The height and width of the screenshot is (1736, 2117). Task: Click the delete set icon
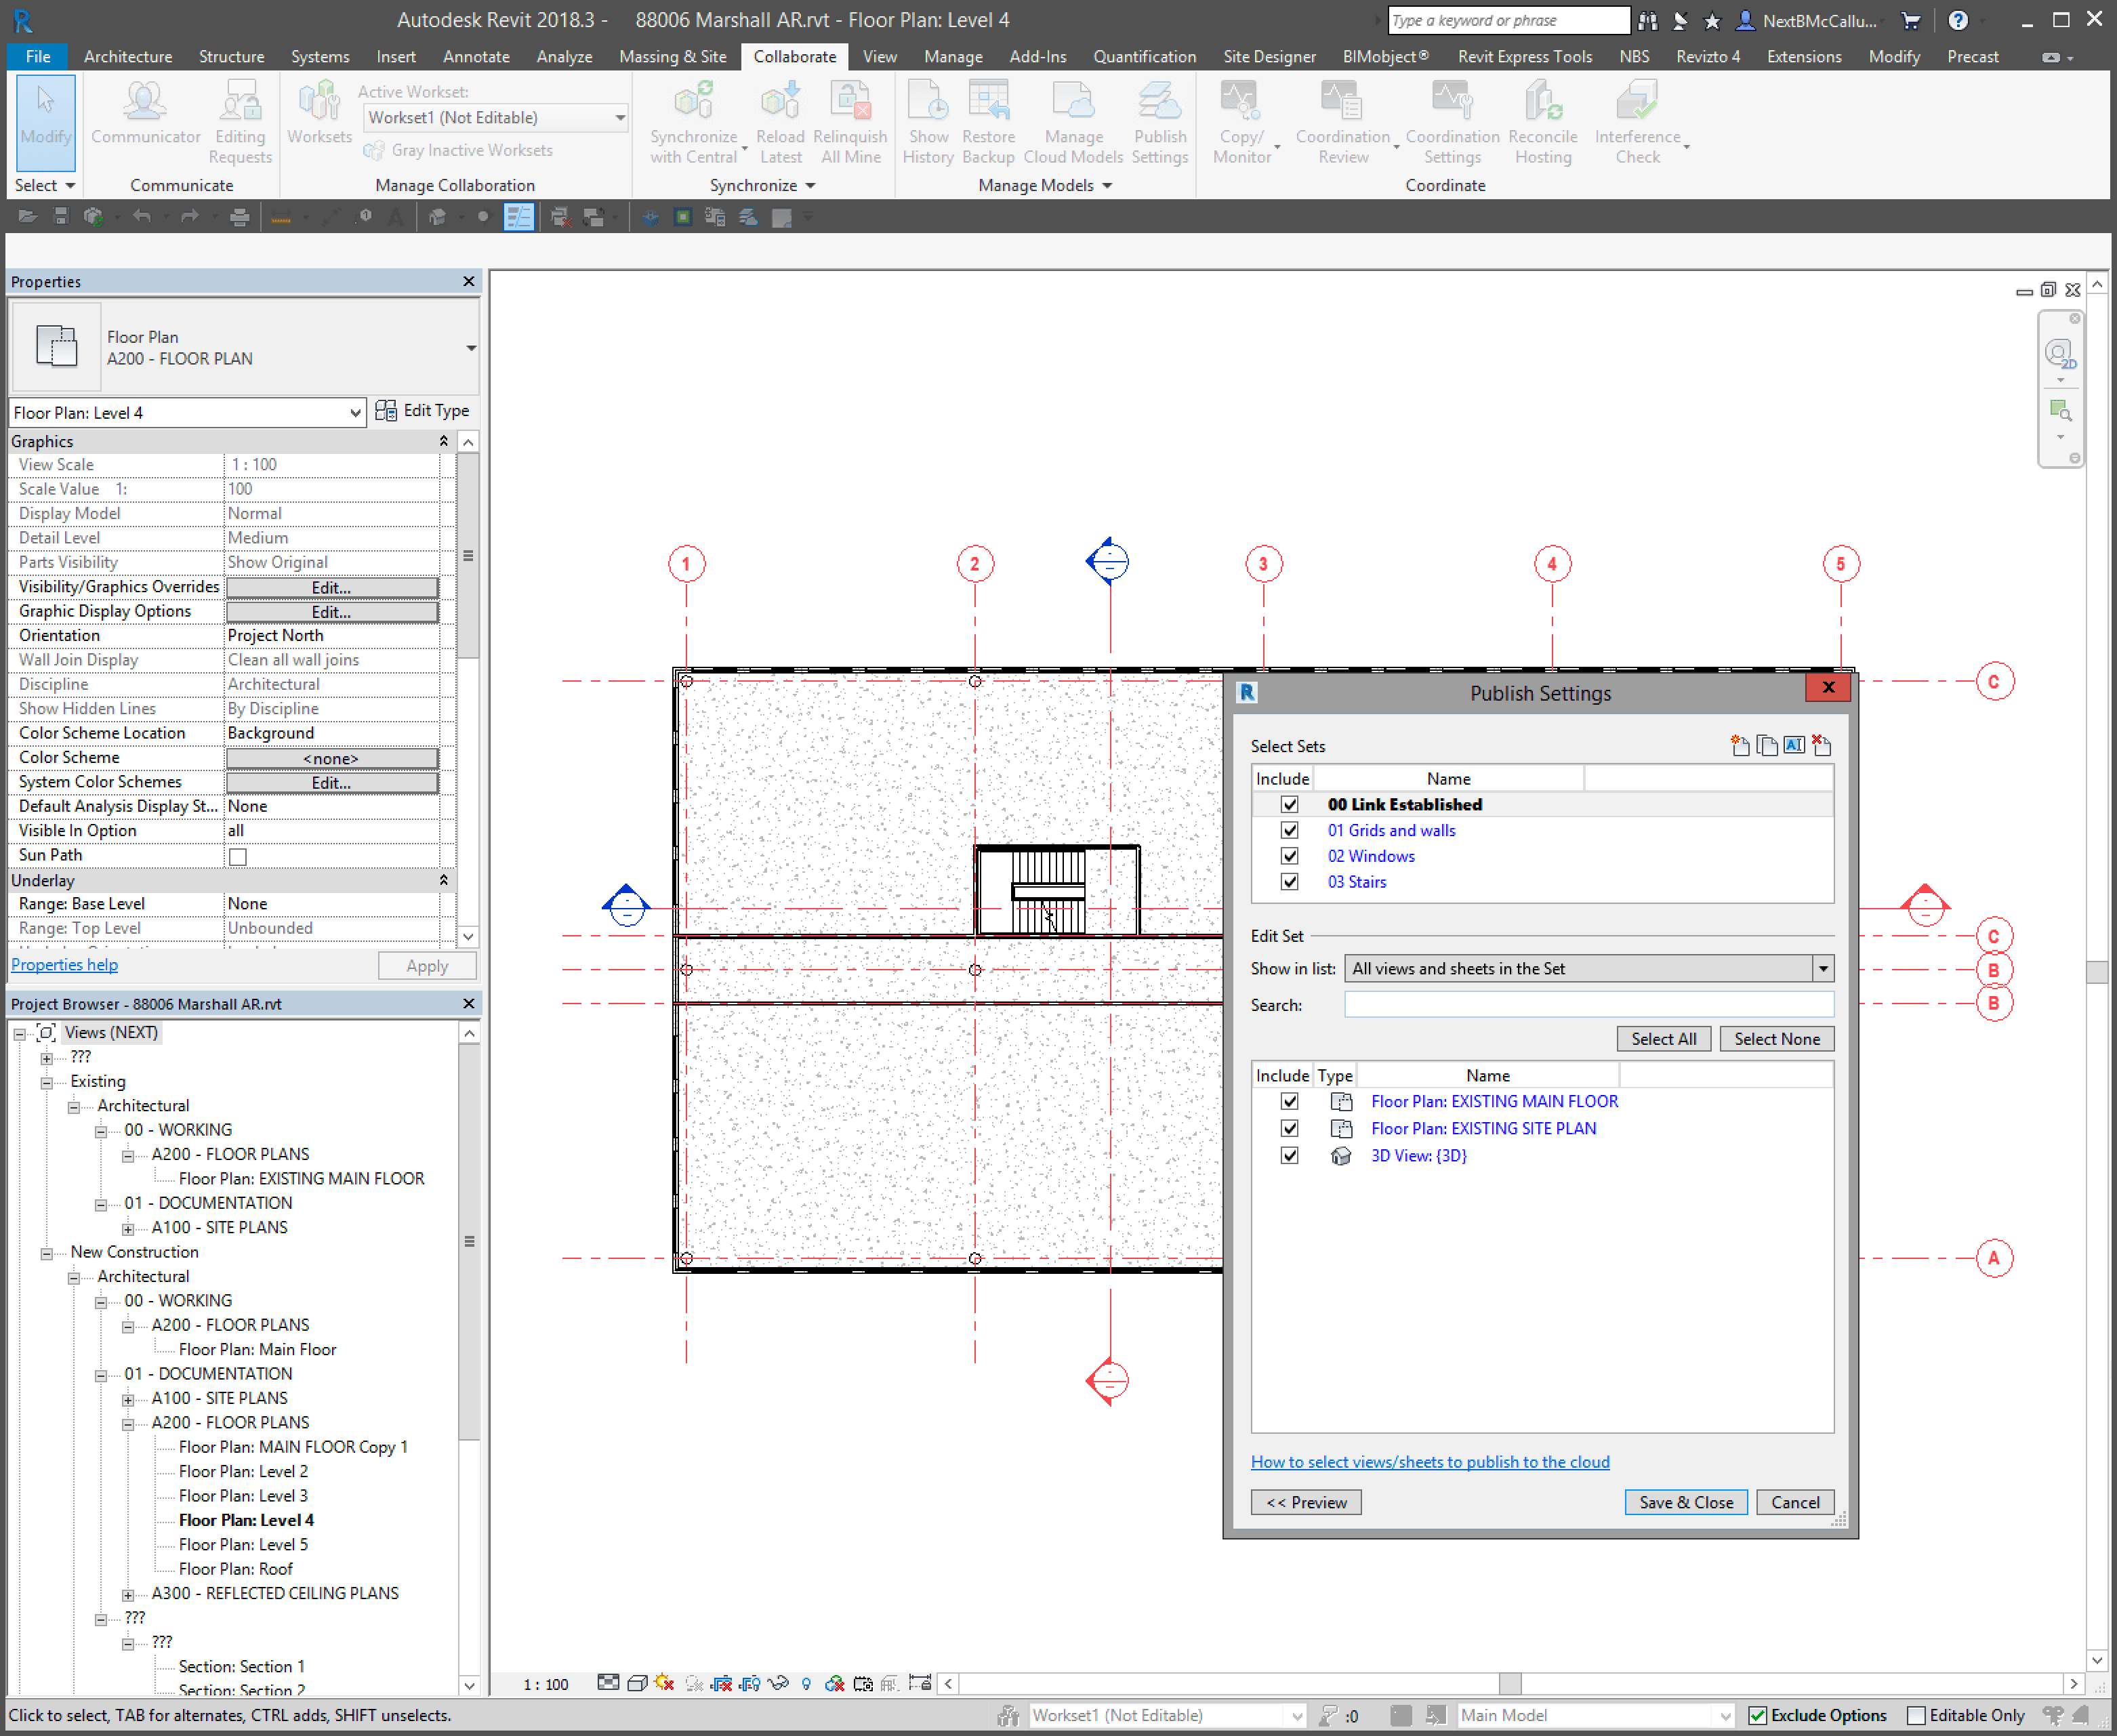pos(1821,745)
